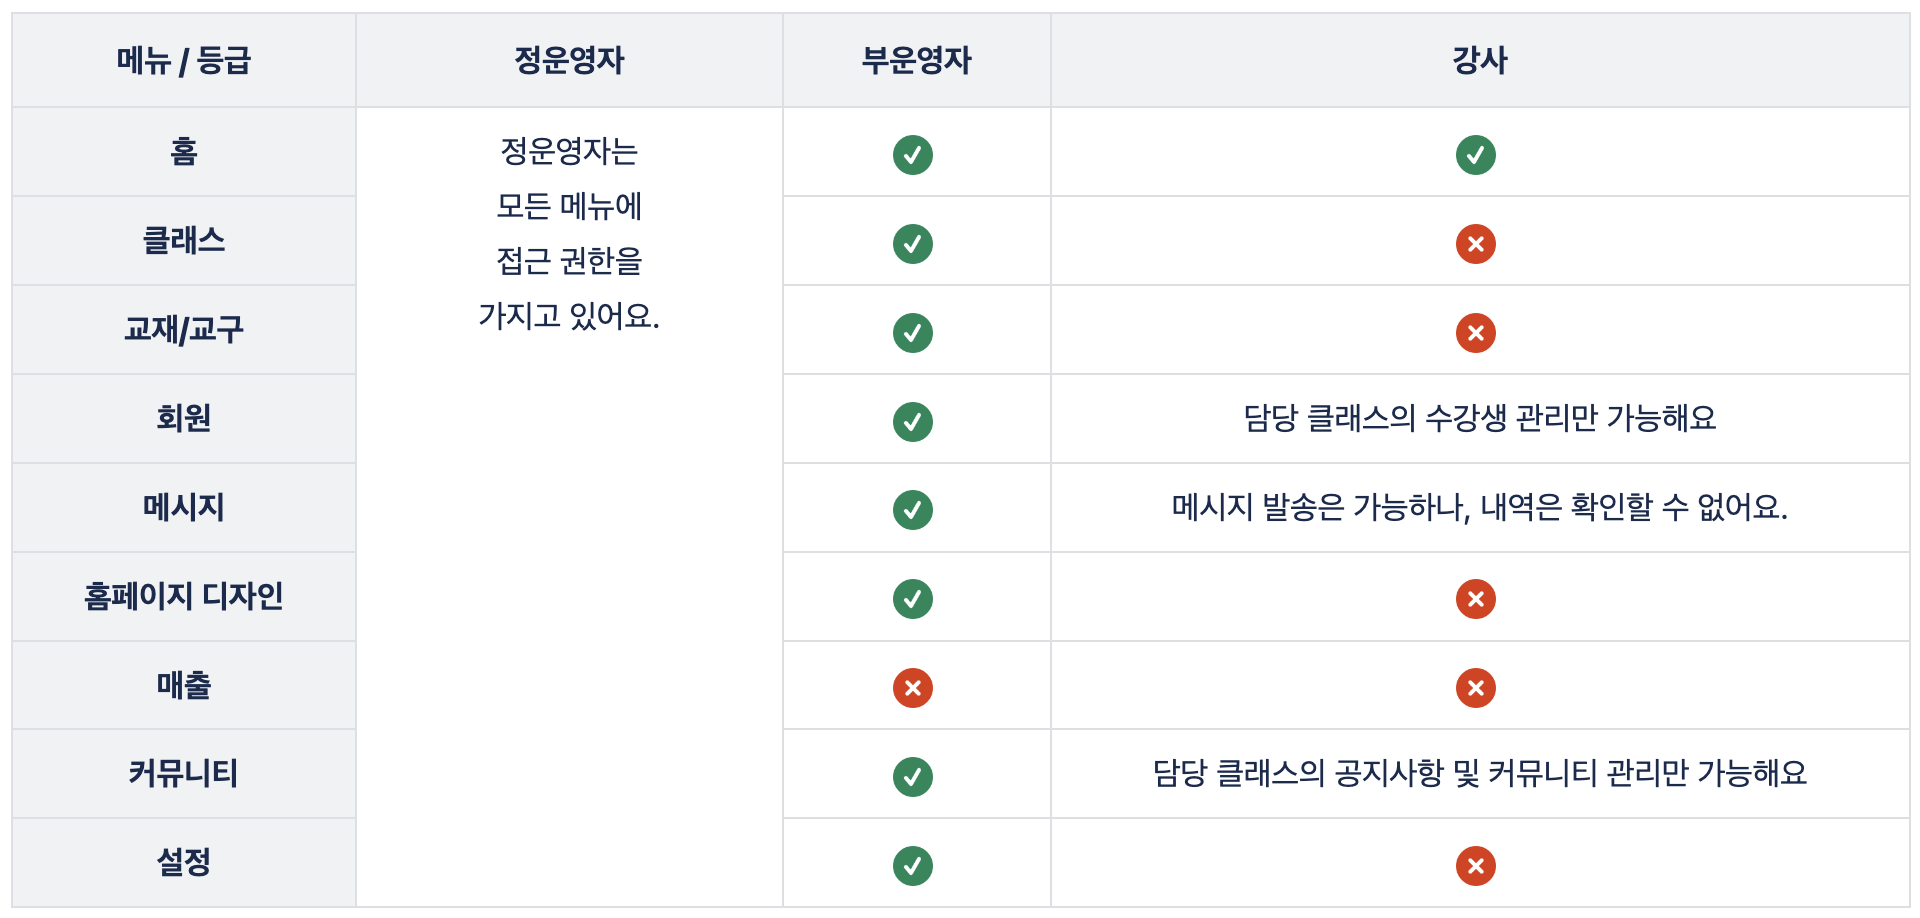Click the 홈페이지 디자인 row label

(184, 596)
